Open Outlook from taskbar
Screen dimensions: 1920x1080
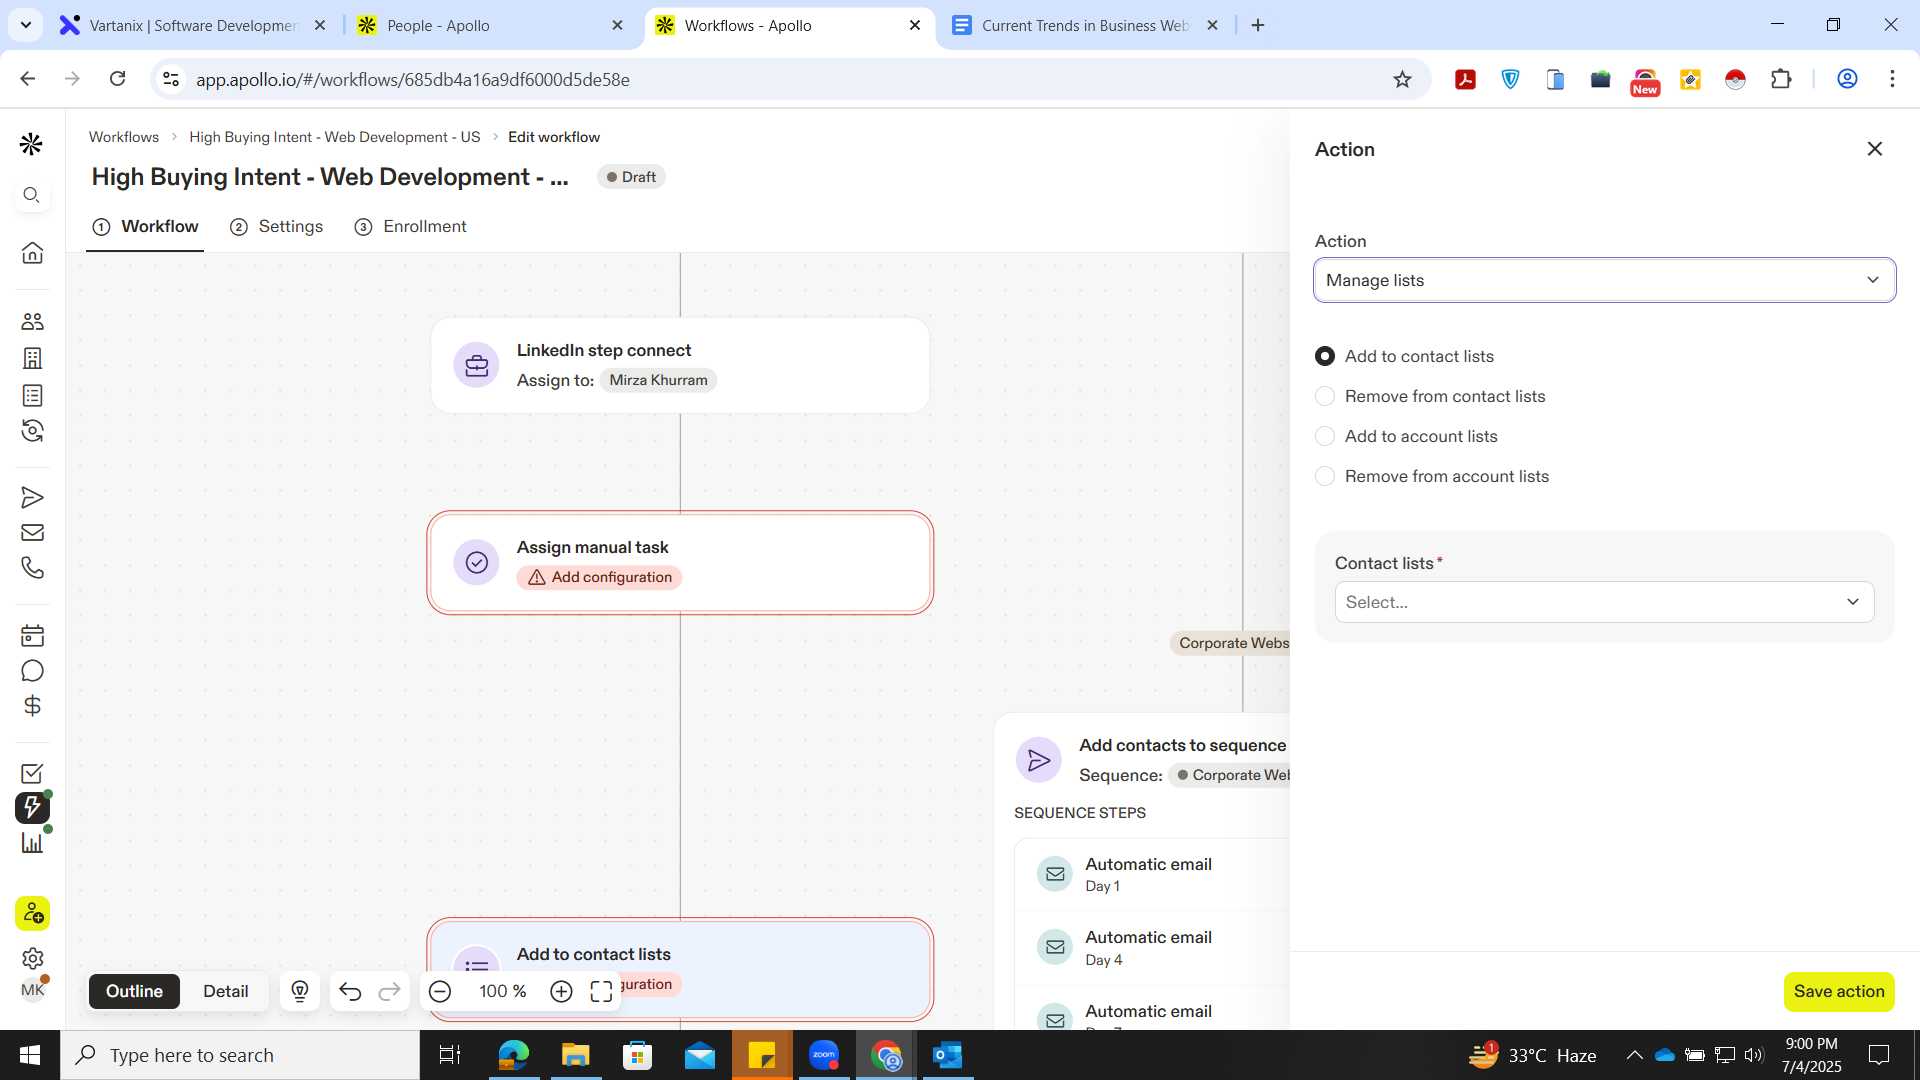947,1055
